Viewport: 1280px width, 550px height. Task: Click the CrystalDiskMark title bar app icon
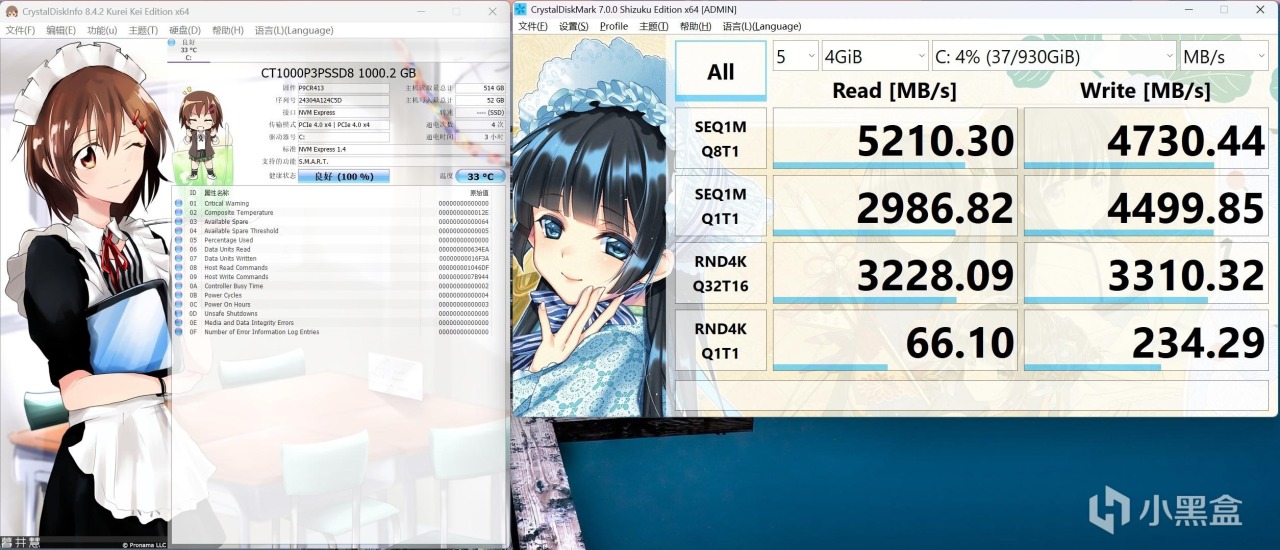pos(520,9)
